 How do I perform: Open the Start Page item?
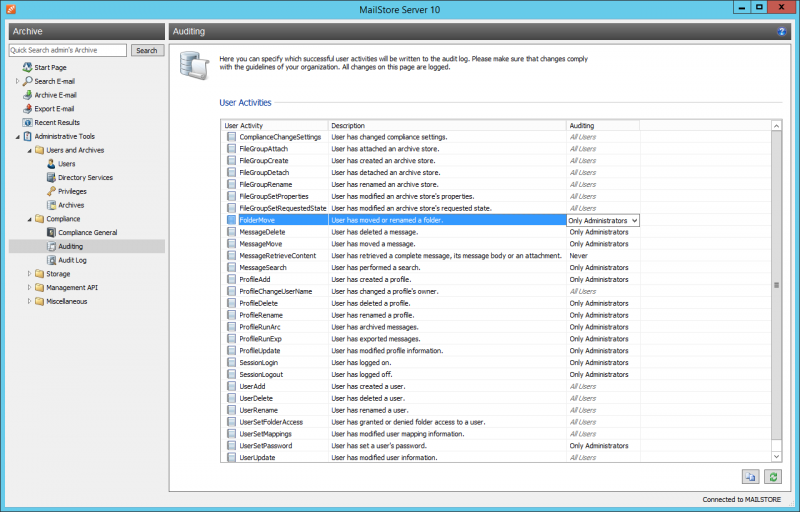coord(50,67)
